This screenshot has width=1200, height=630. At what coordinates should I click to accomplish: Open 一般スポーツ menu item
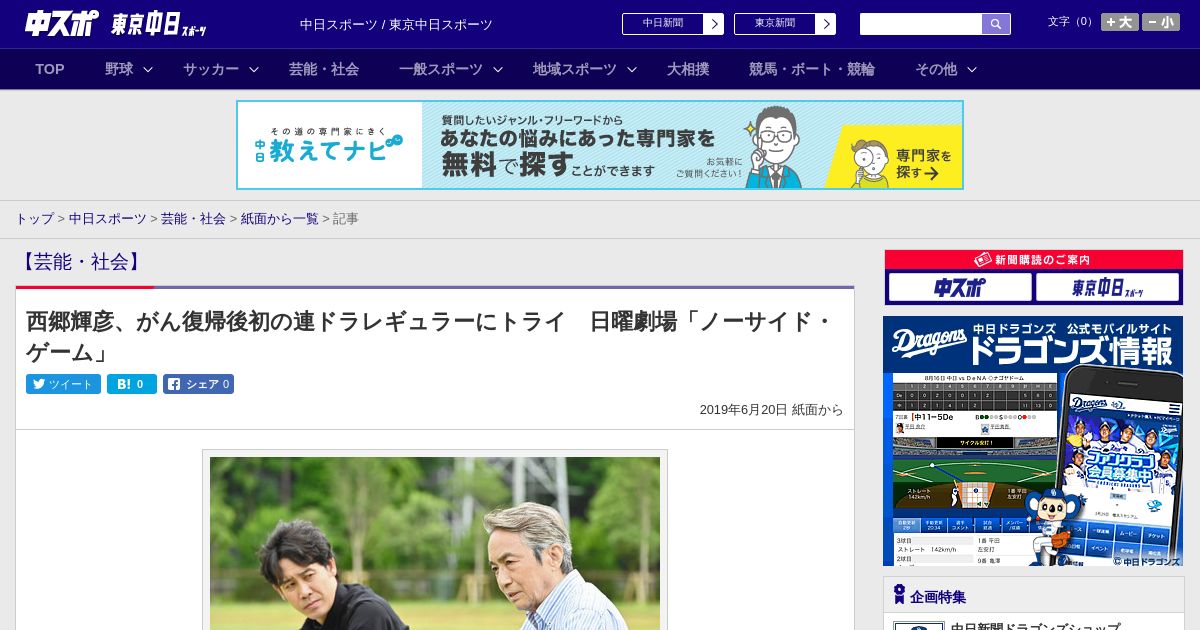[441, 69]
